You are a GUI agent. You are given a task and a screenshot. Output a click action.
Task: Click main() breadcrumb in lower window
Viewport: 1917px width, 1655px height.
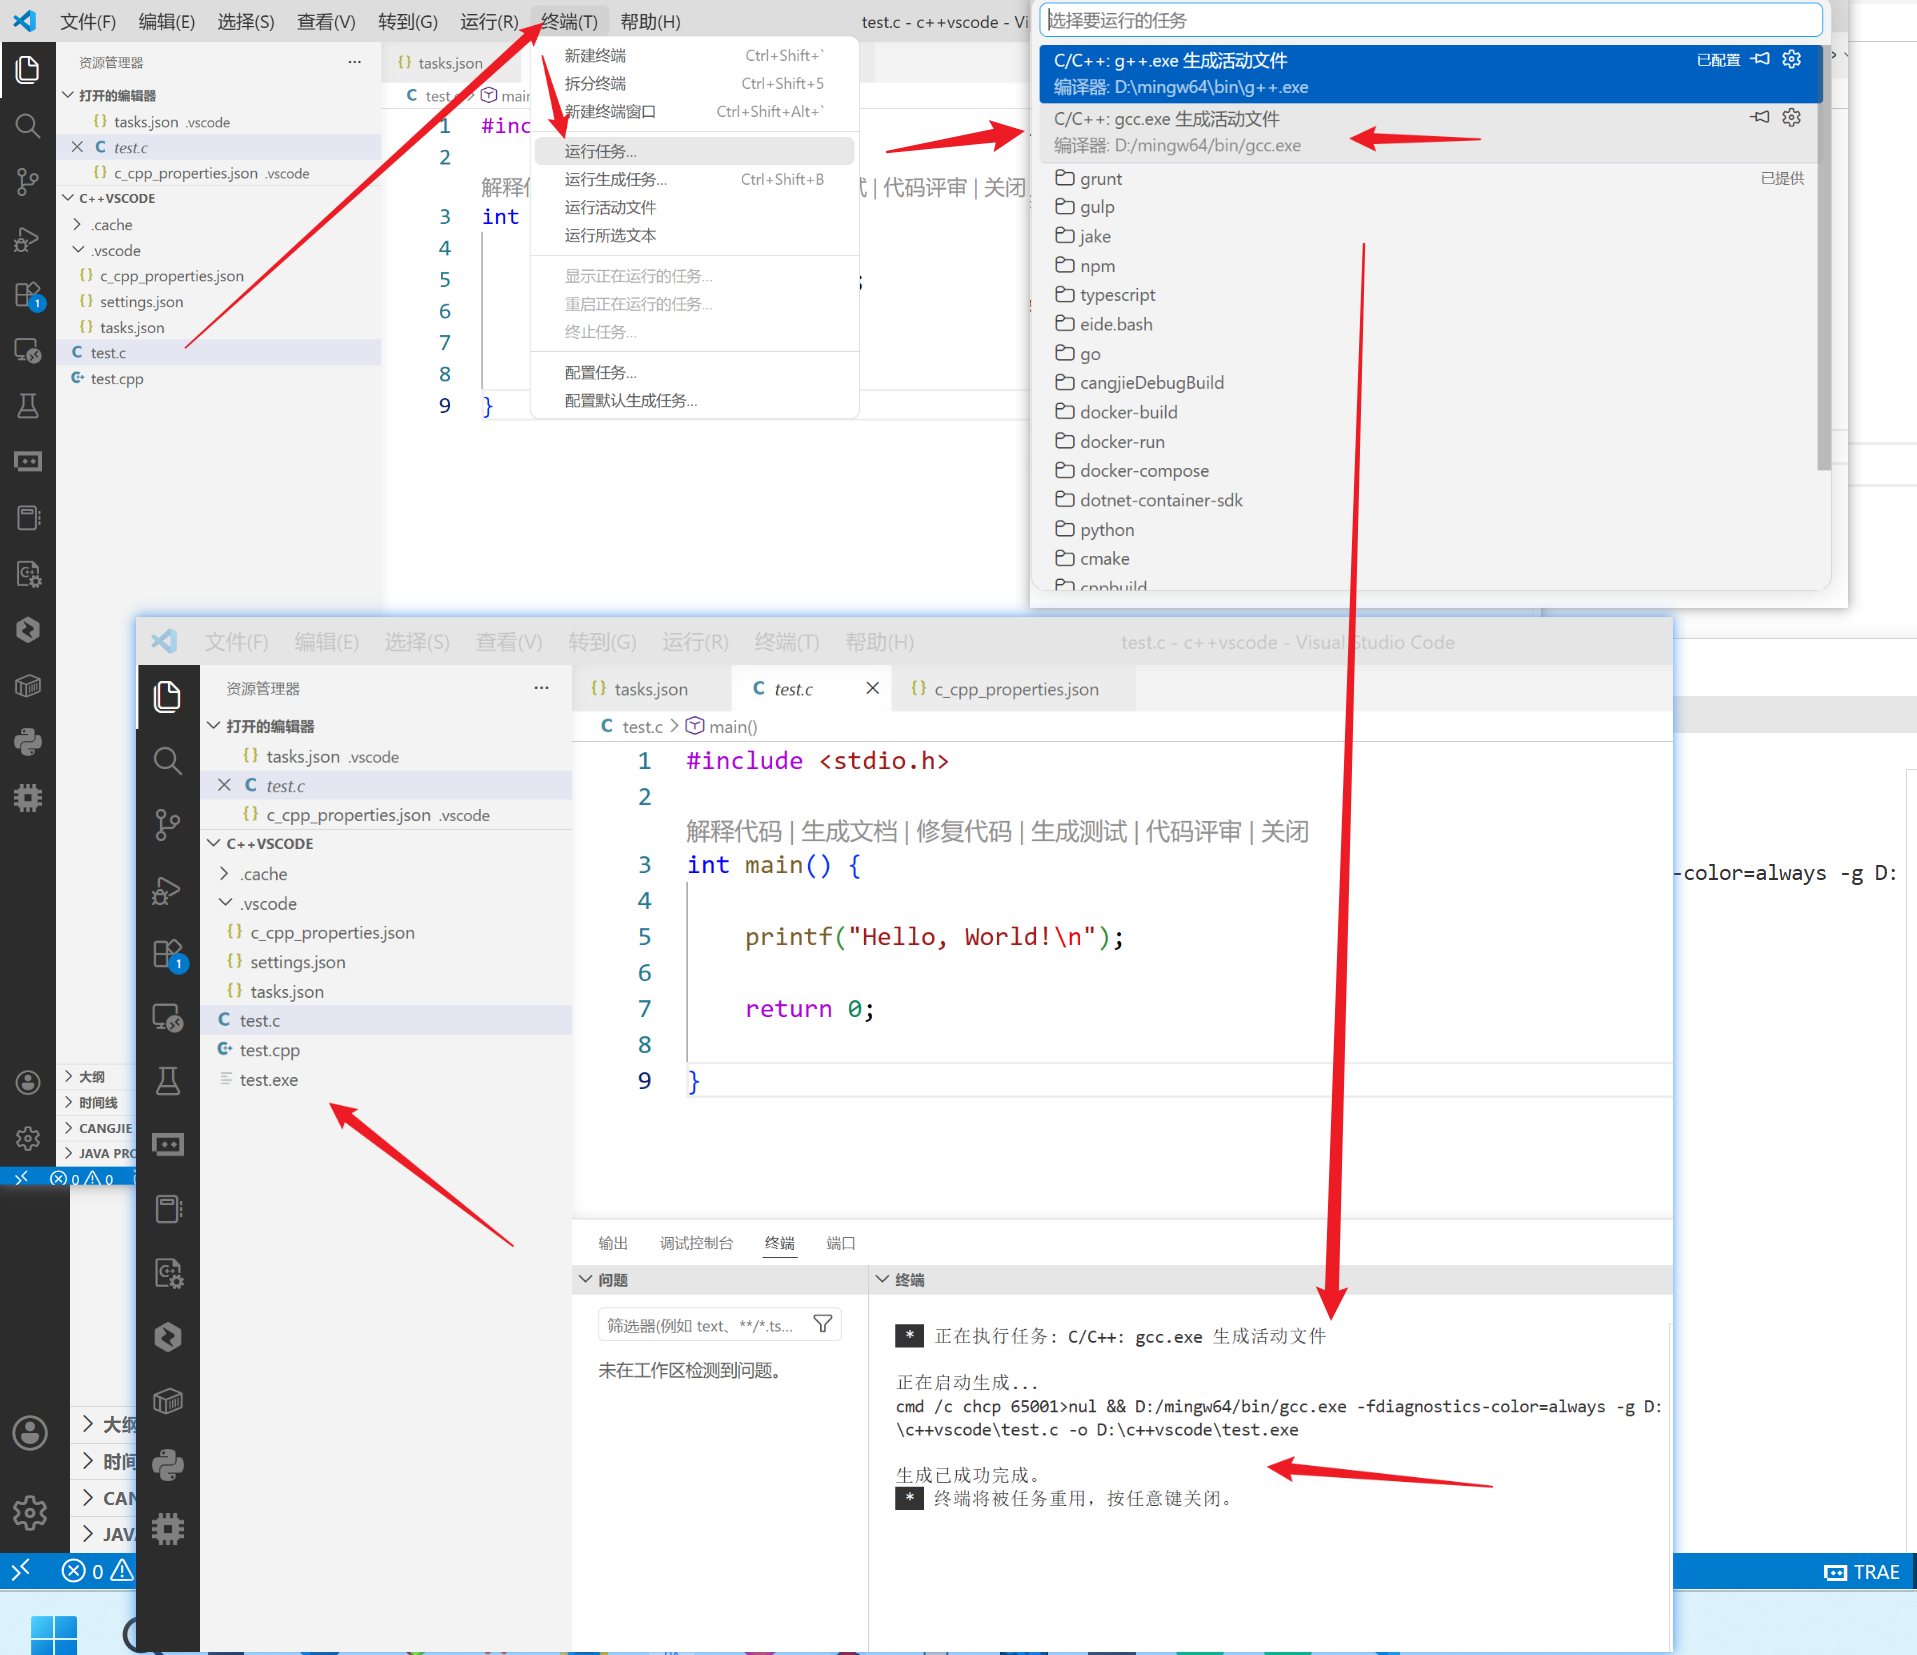pyautogui.click(x=721, y=726)
